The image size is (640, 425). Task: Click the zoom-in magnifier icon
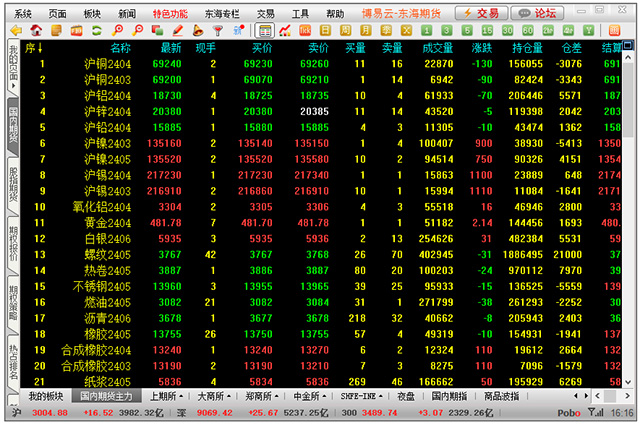[x=118, y=30]
